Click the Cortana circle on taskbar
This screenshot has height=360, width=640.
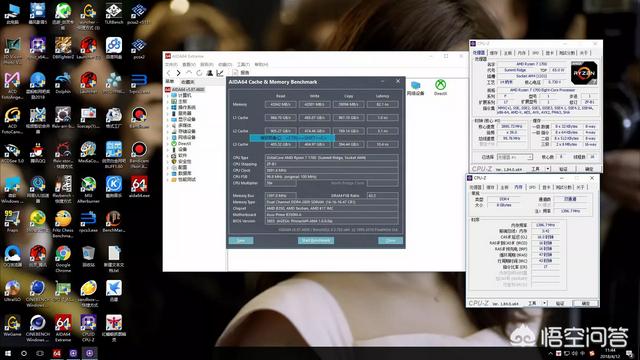pos(24,353)
